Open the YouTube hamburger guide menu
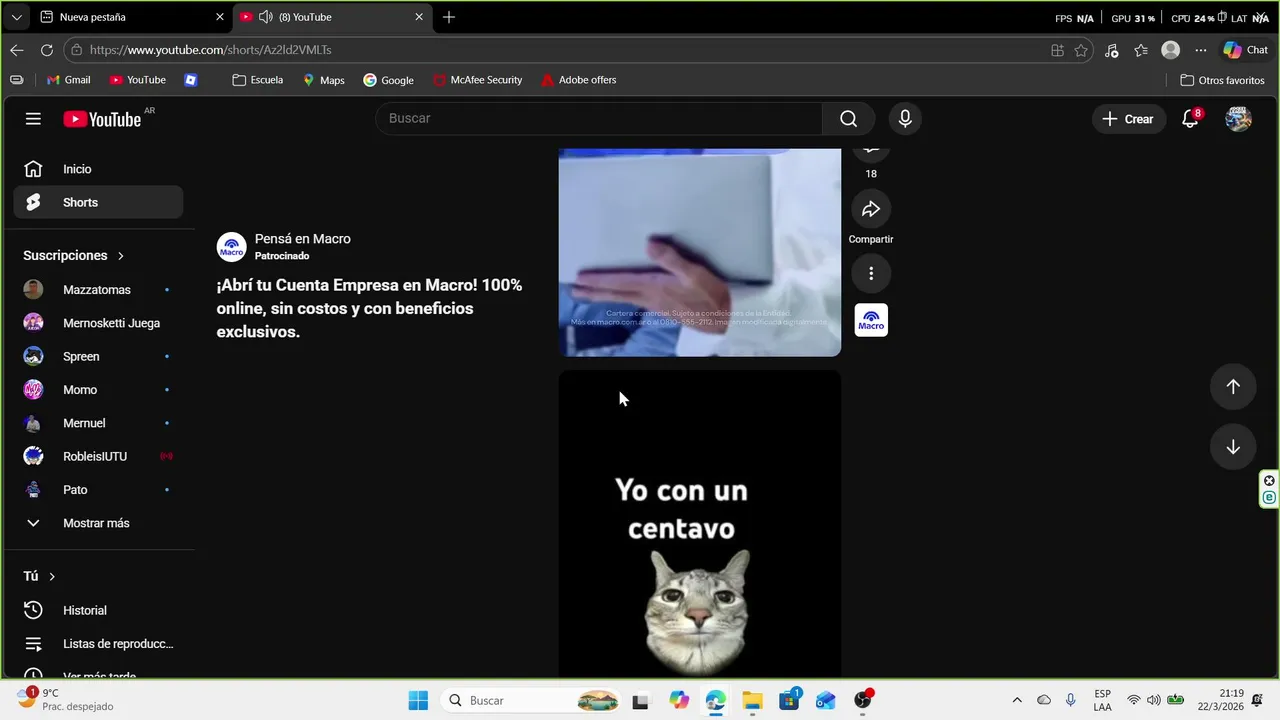The width and height of the screenshot is (1280, 720). 33,119
